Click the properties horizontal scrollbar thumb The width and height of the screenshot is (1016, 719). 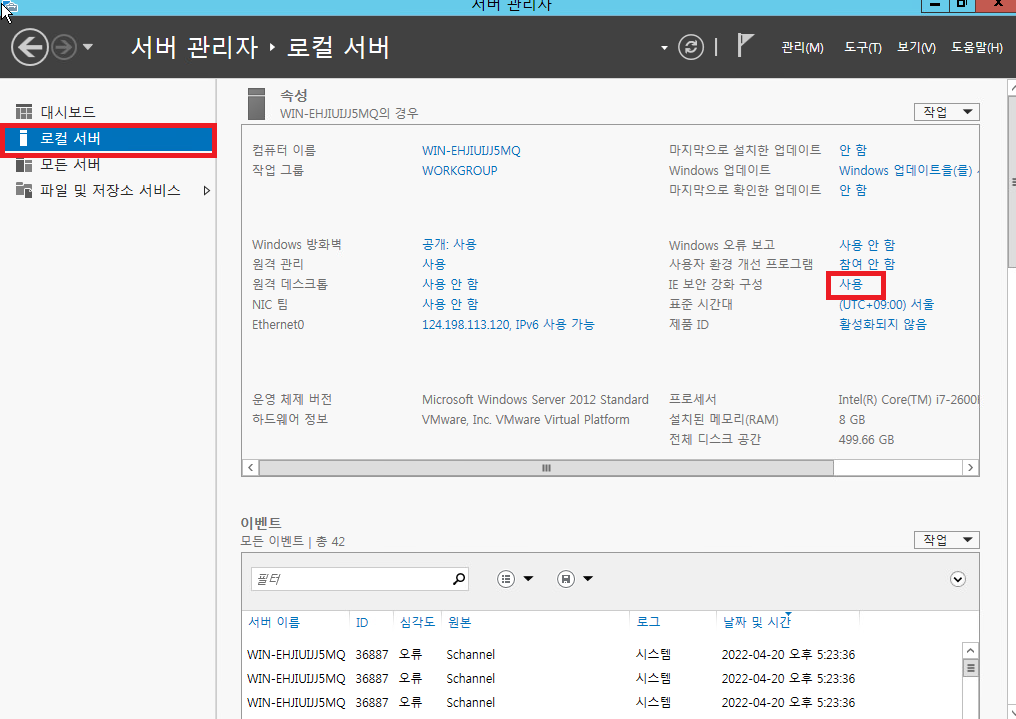(546, 468)
